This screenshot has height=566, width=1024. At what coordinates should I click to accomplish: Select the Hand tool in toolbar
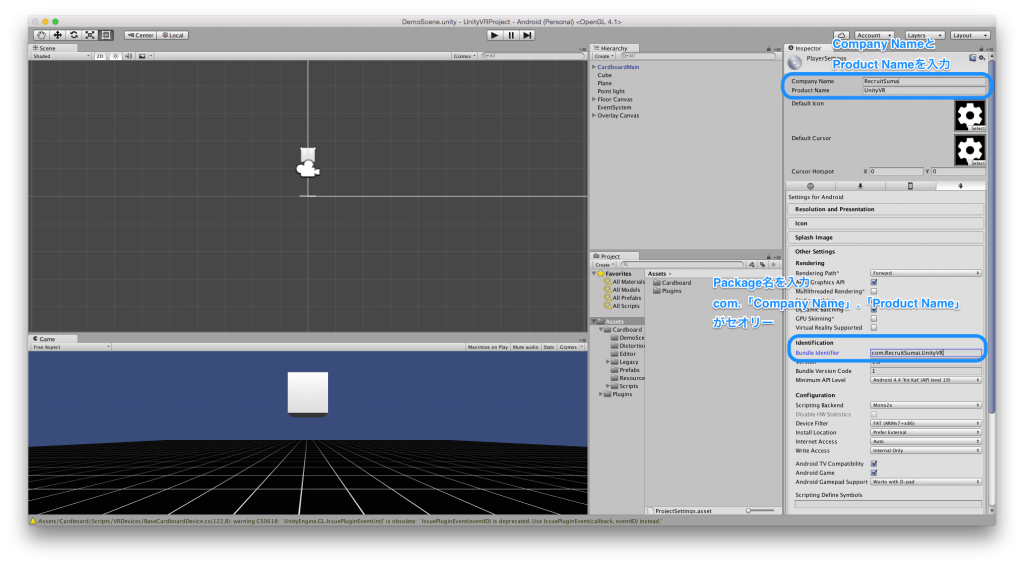(41, 35)
